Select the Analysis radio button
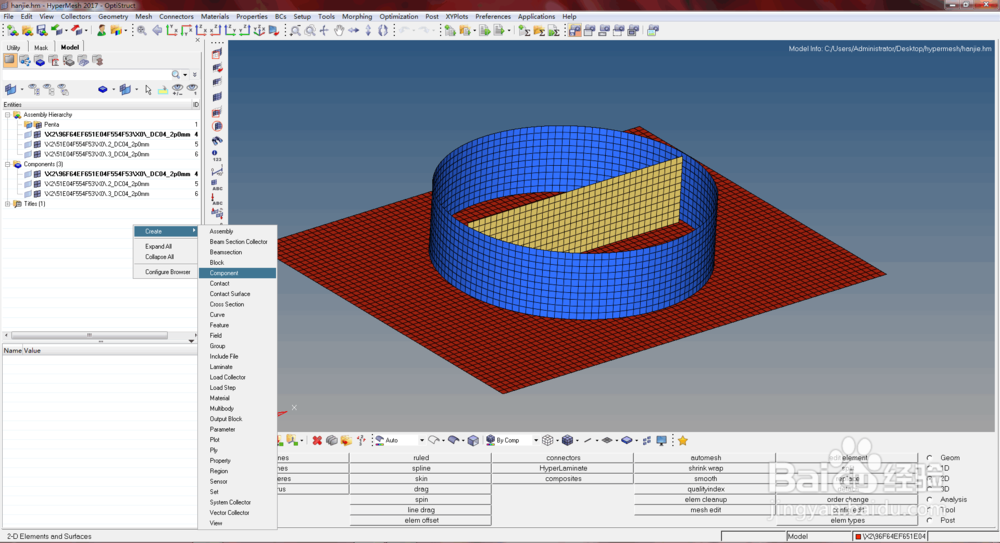1000x543 pixels. [930, 500]
